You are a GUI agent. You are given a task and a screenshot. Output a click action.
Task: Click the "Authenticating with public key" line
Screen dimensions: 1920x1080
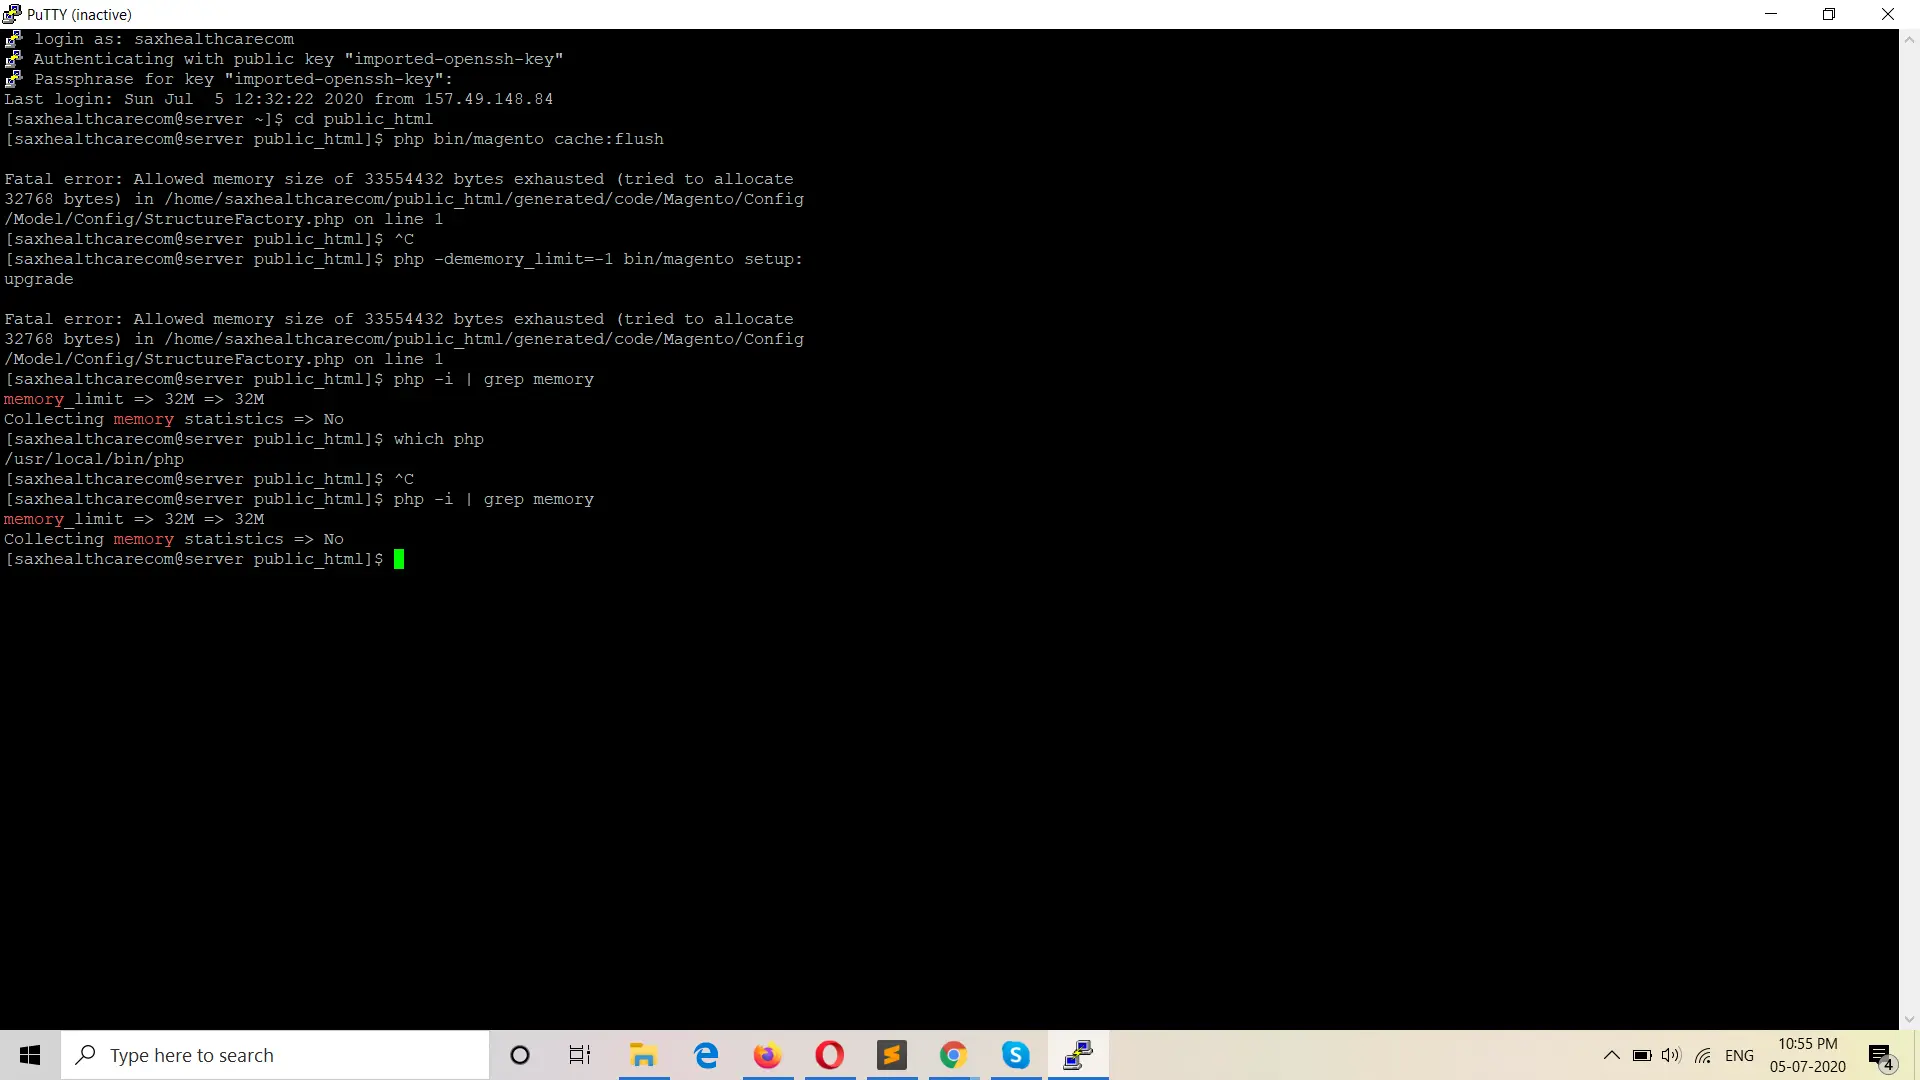(x=299, y=59)
